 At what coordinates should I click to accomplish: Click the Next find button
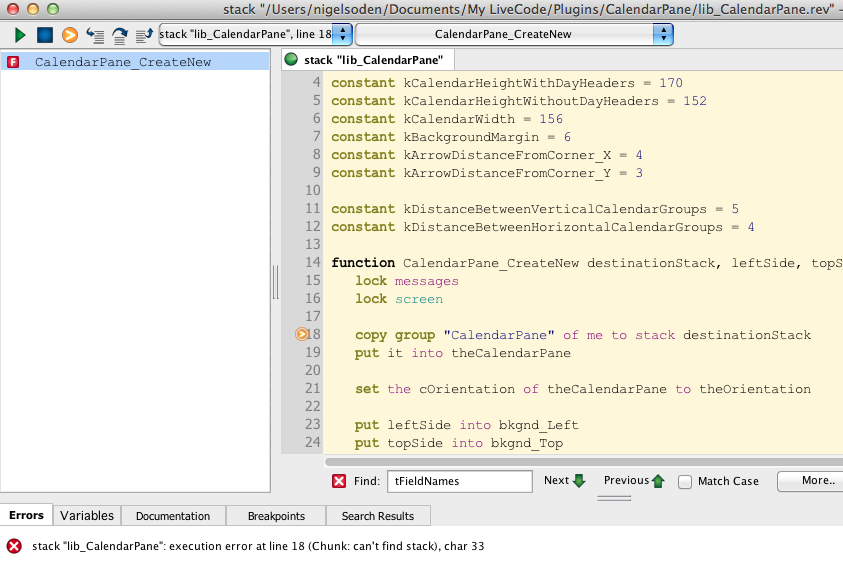(x=564, y=481)
